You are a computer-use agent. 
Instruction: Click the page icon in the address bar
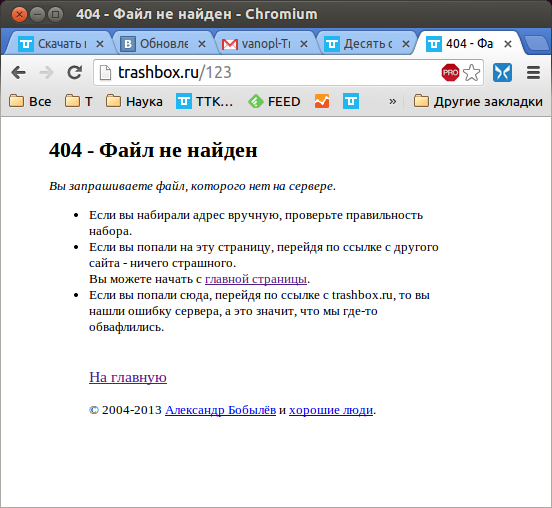click(105, 73)
